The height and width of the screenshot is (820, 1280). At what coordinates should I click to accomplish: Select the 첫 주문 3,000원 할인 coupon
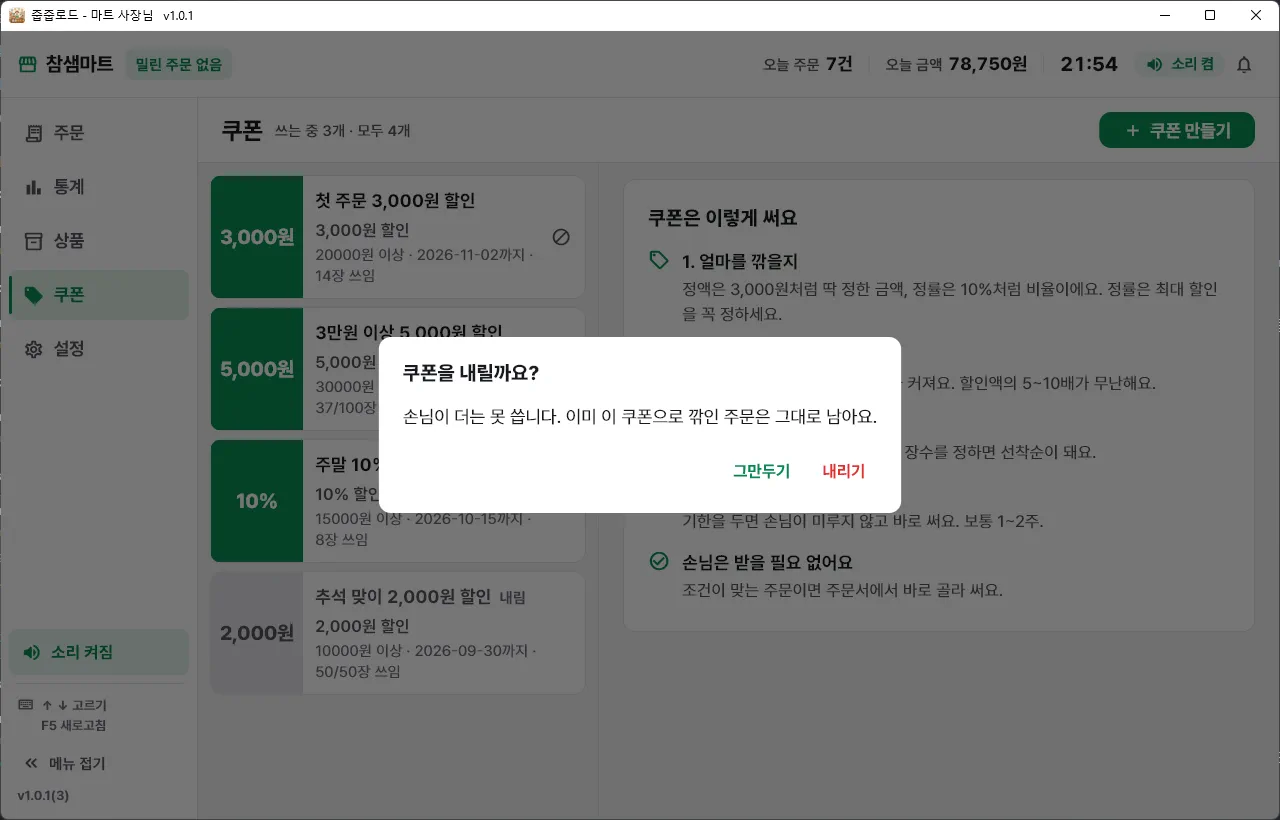[397, 237]
